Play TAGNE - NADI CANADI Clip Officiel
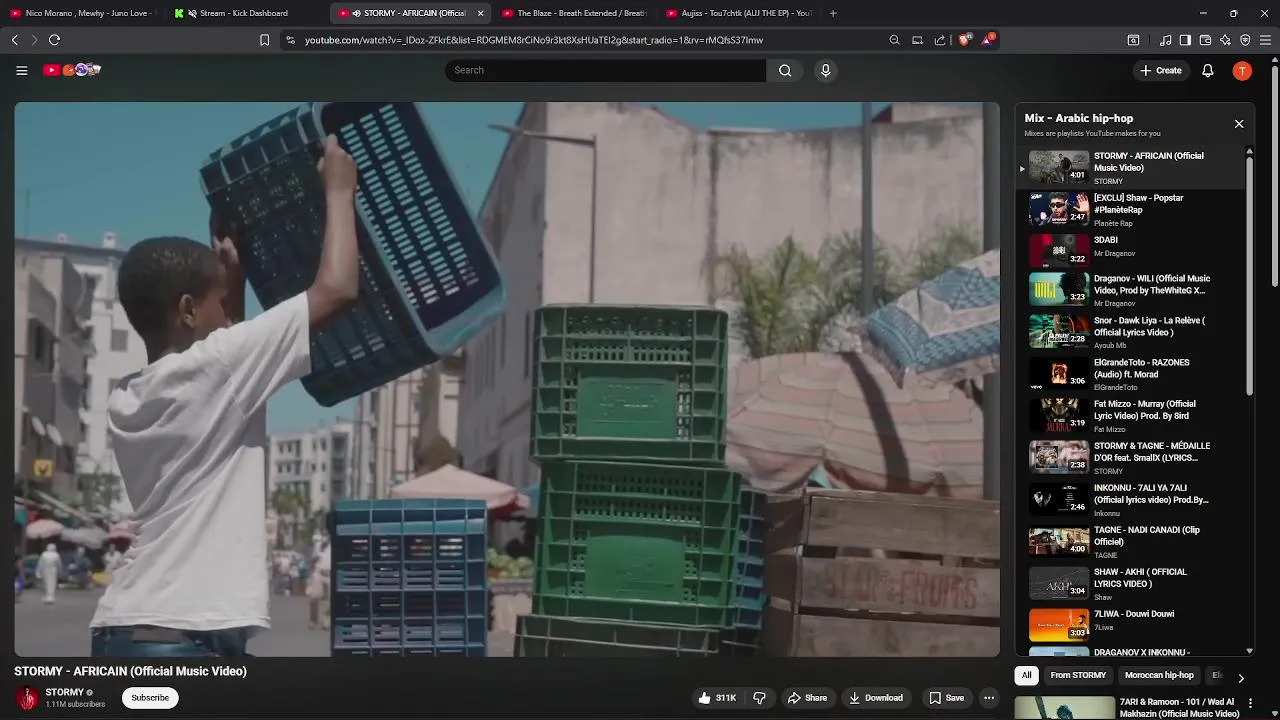1280x720 pixels. coord(1132,541)
